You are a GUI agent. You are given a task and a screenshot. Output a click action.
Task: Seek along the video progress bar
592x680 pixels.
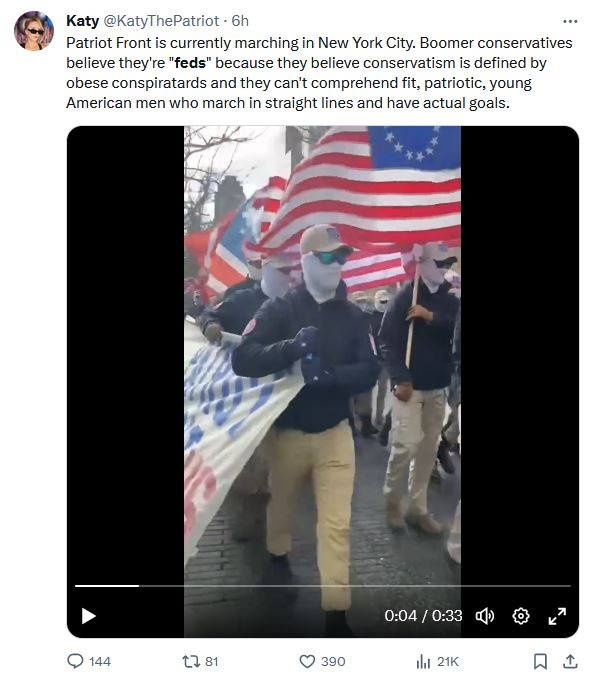(x=323, y=585)
